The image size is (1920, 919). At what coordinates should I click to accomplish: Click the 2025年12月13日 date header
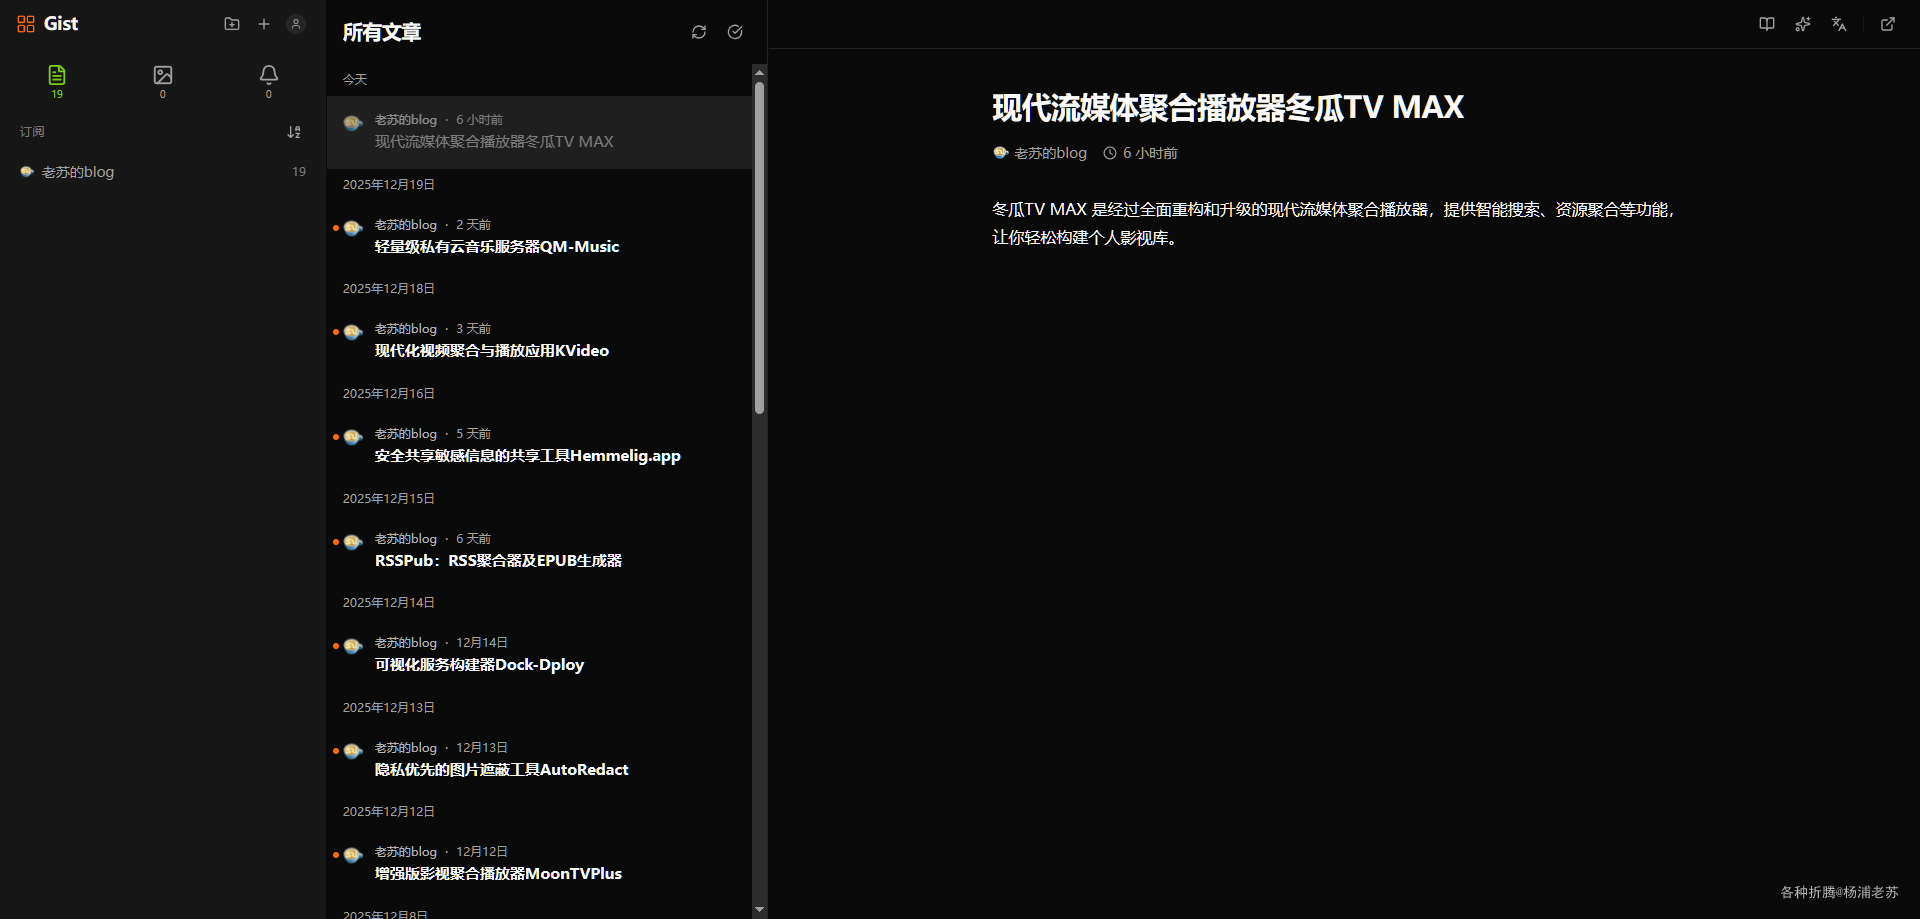click(x=389, y=708)
